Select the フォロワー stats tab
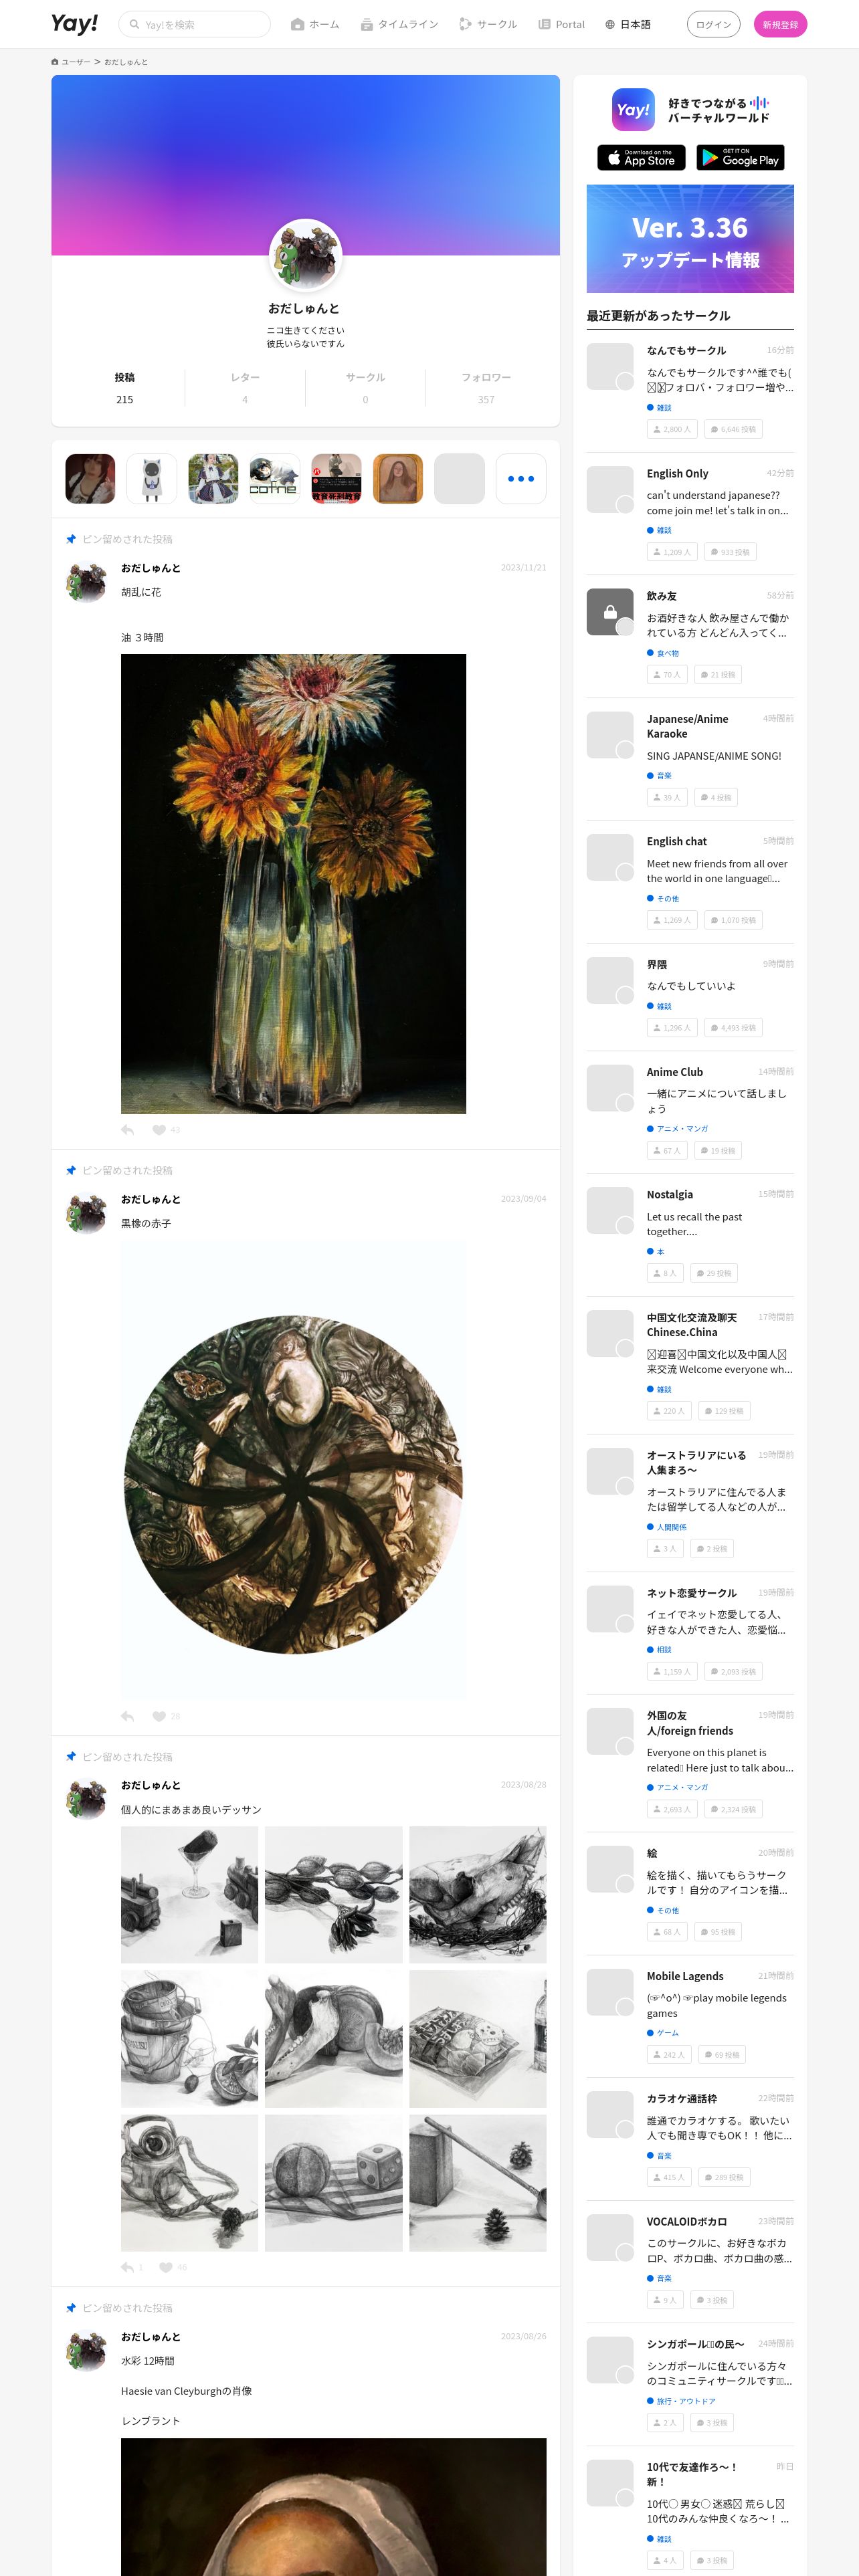859x2576 pixels. (486, 388)
